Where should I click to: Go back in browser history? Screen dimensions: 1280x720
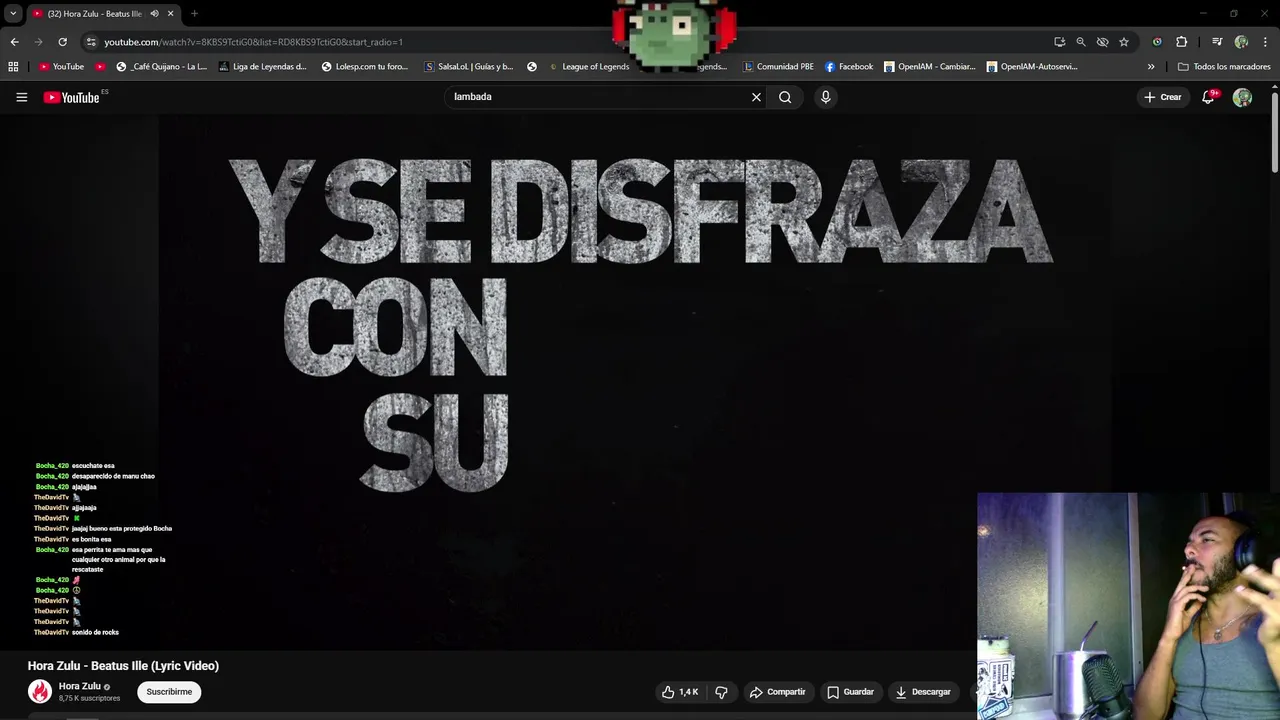pos(14,42)
